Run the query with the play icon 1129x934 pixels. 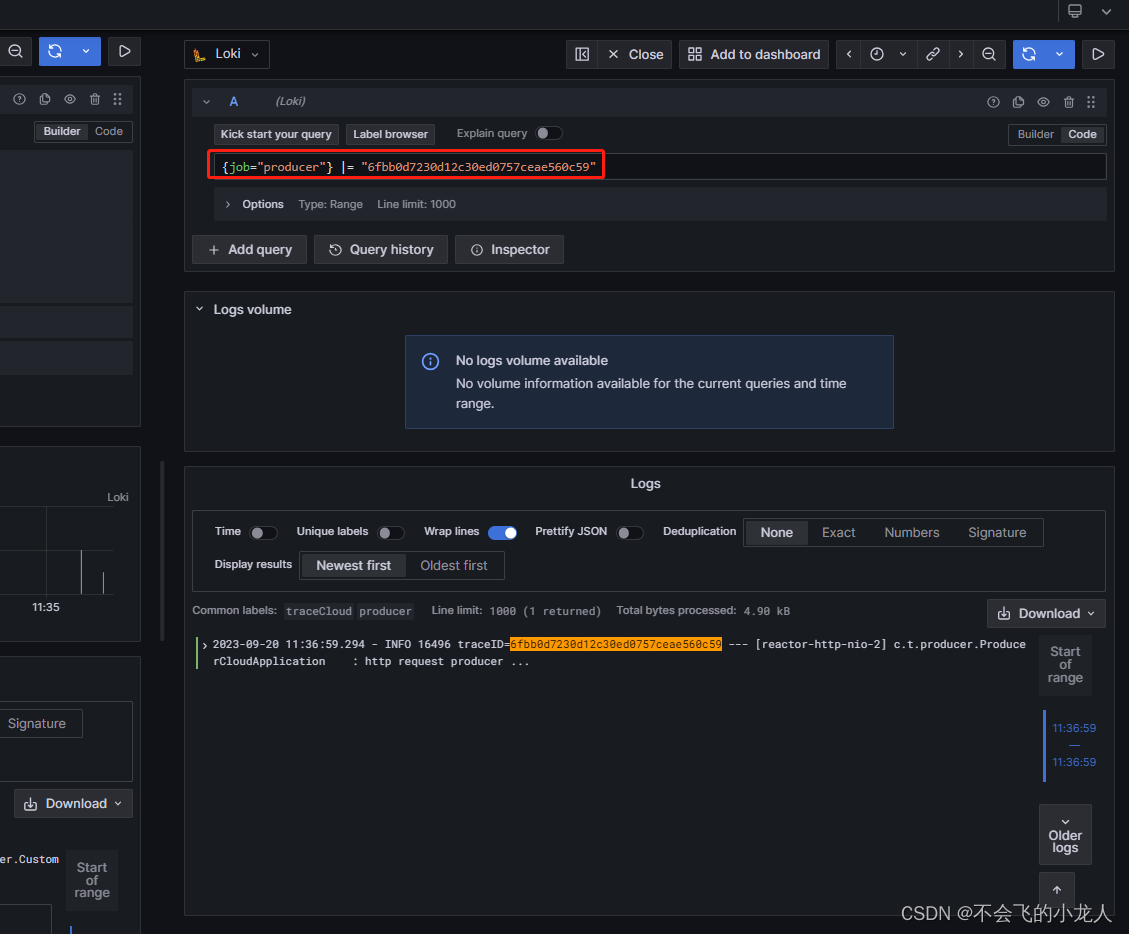[1097, 54]
